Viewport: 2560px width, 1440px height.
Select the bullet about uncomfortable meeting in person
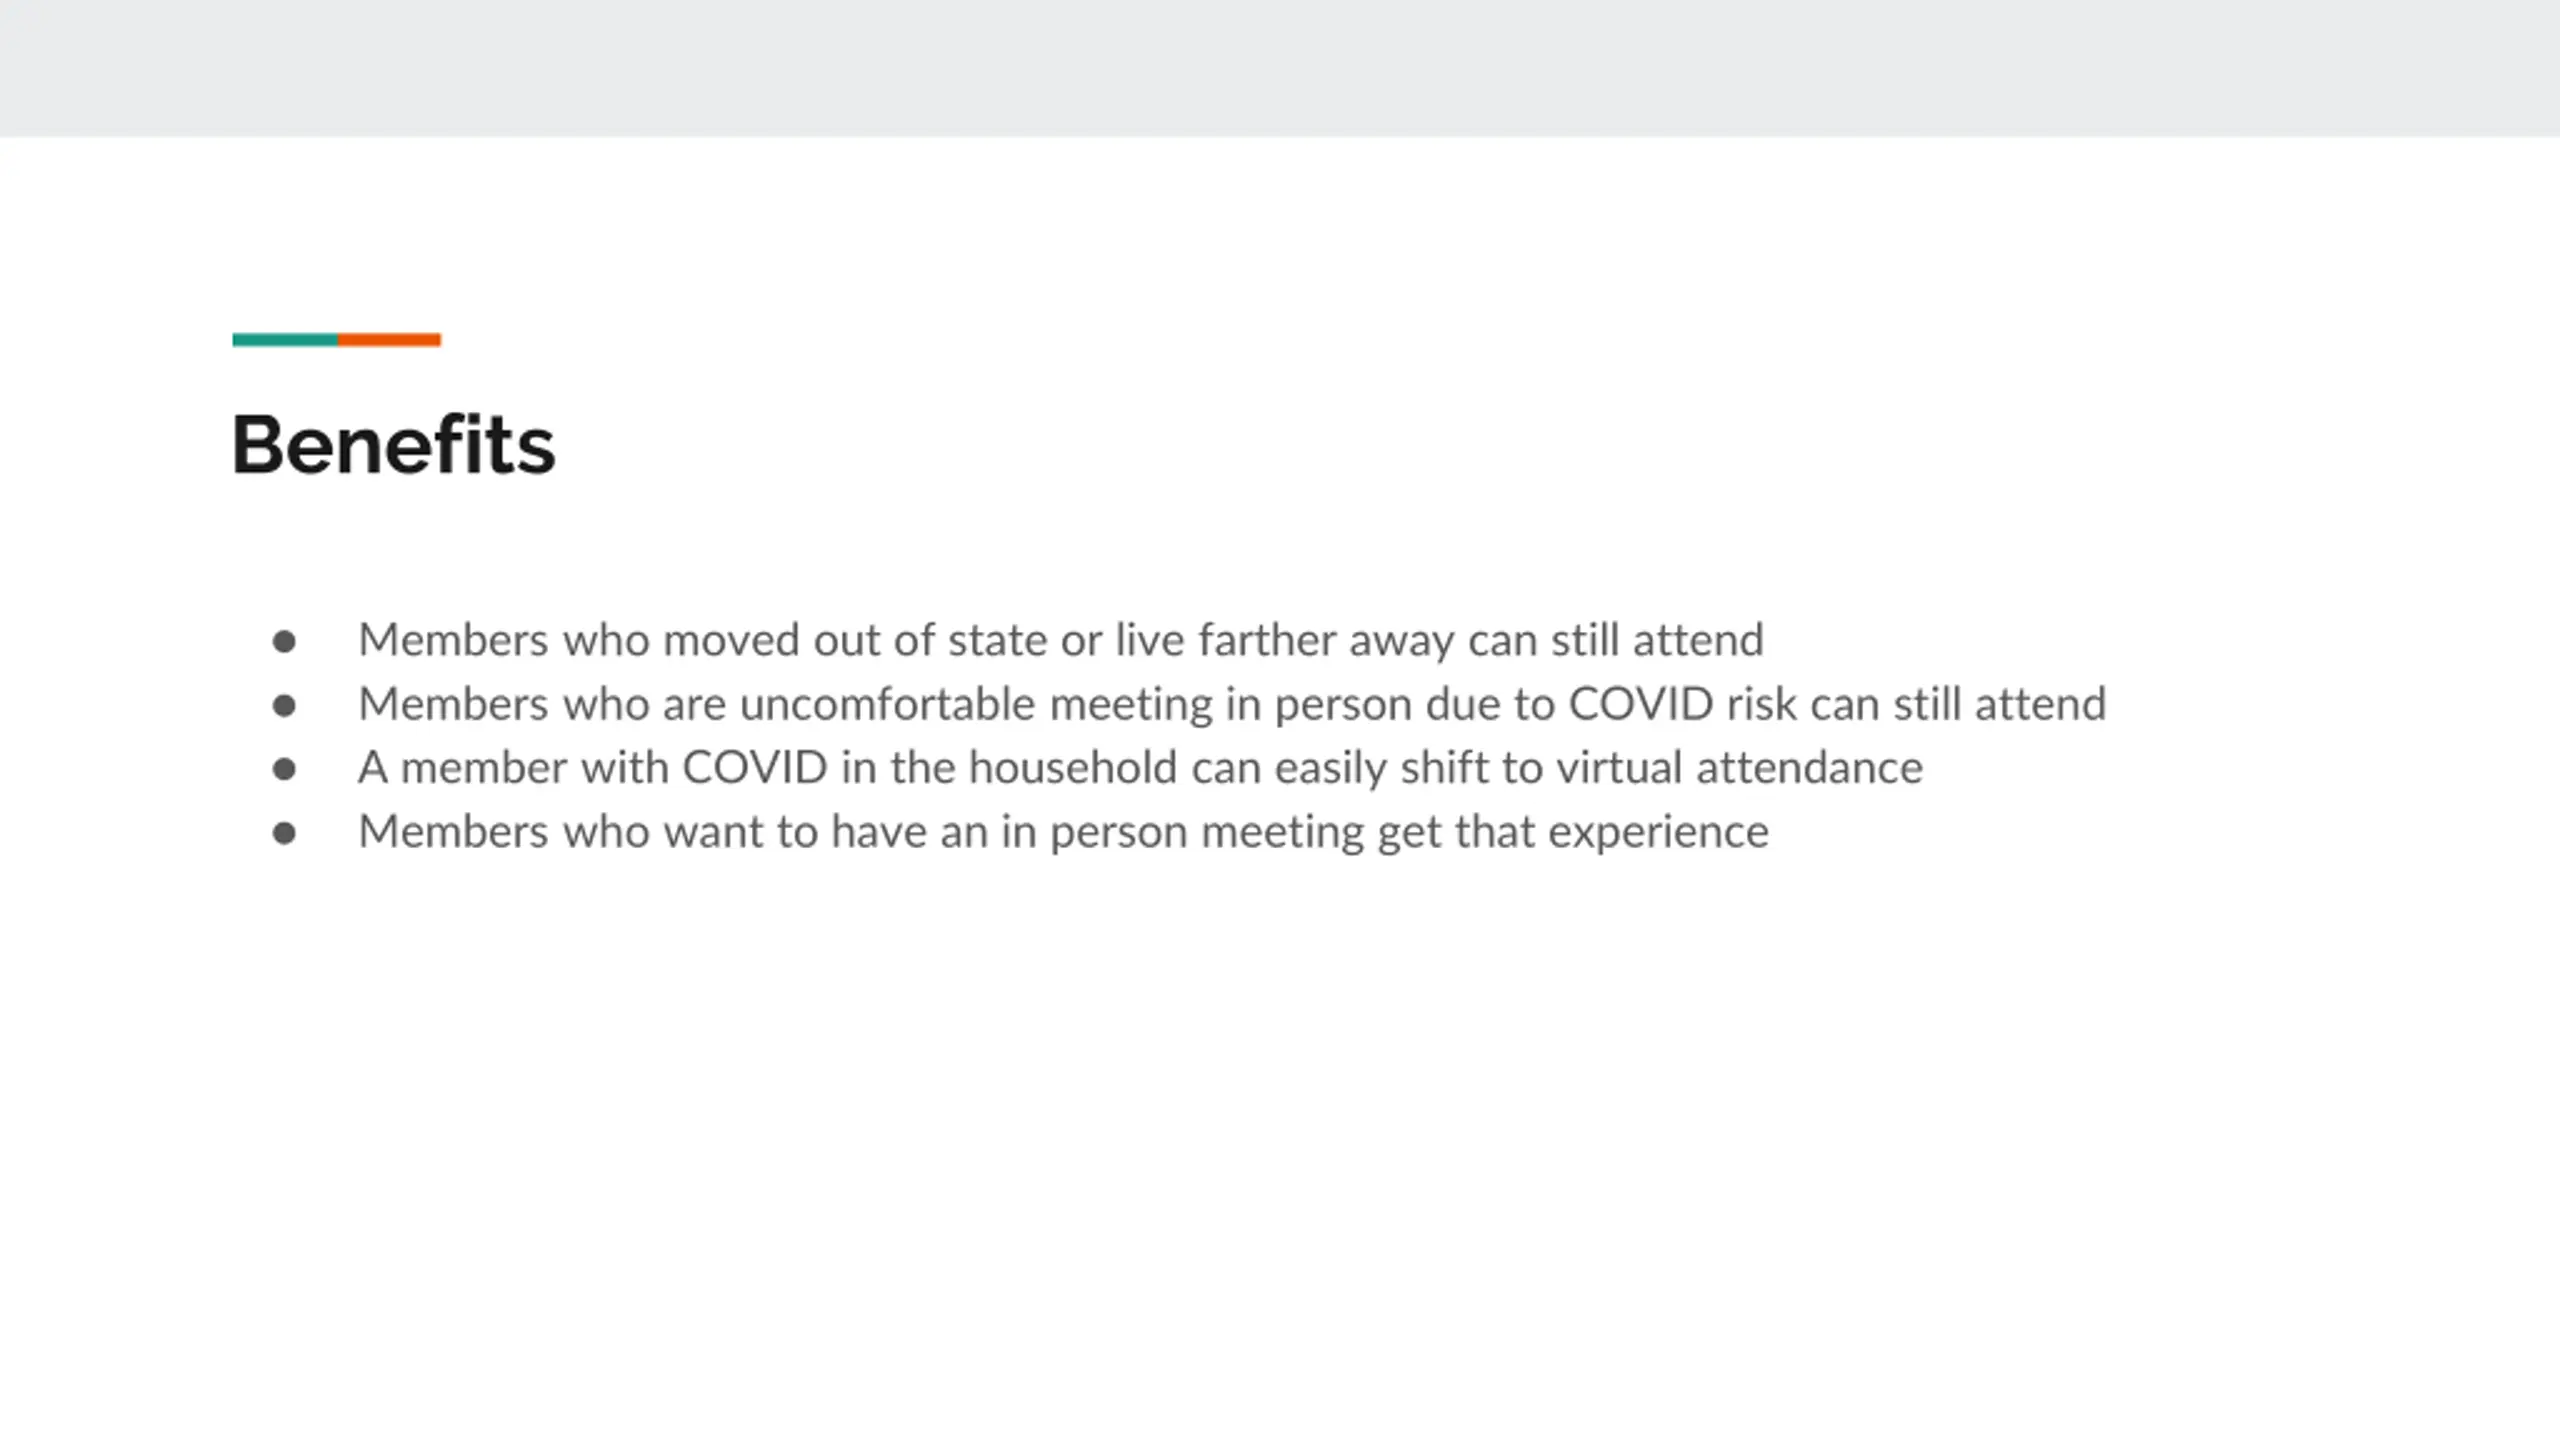1232,704
